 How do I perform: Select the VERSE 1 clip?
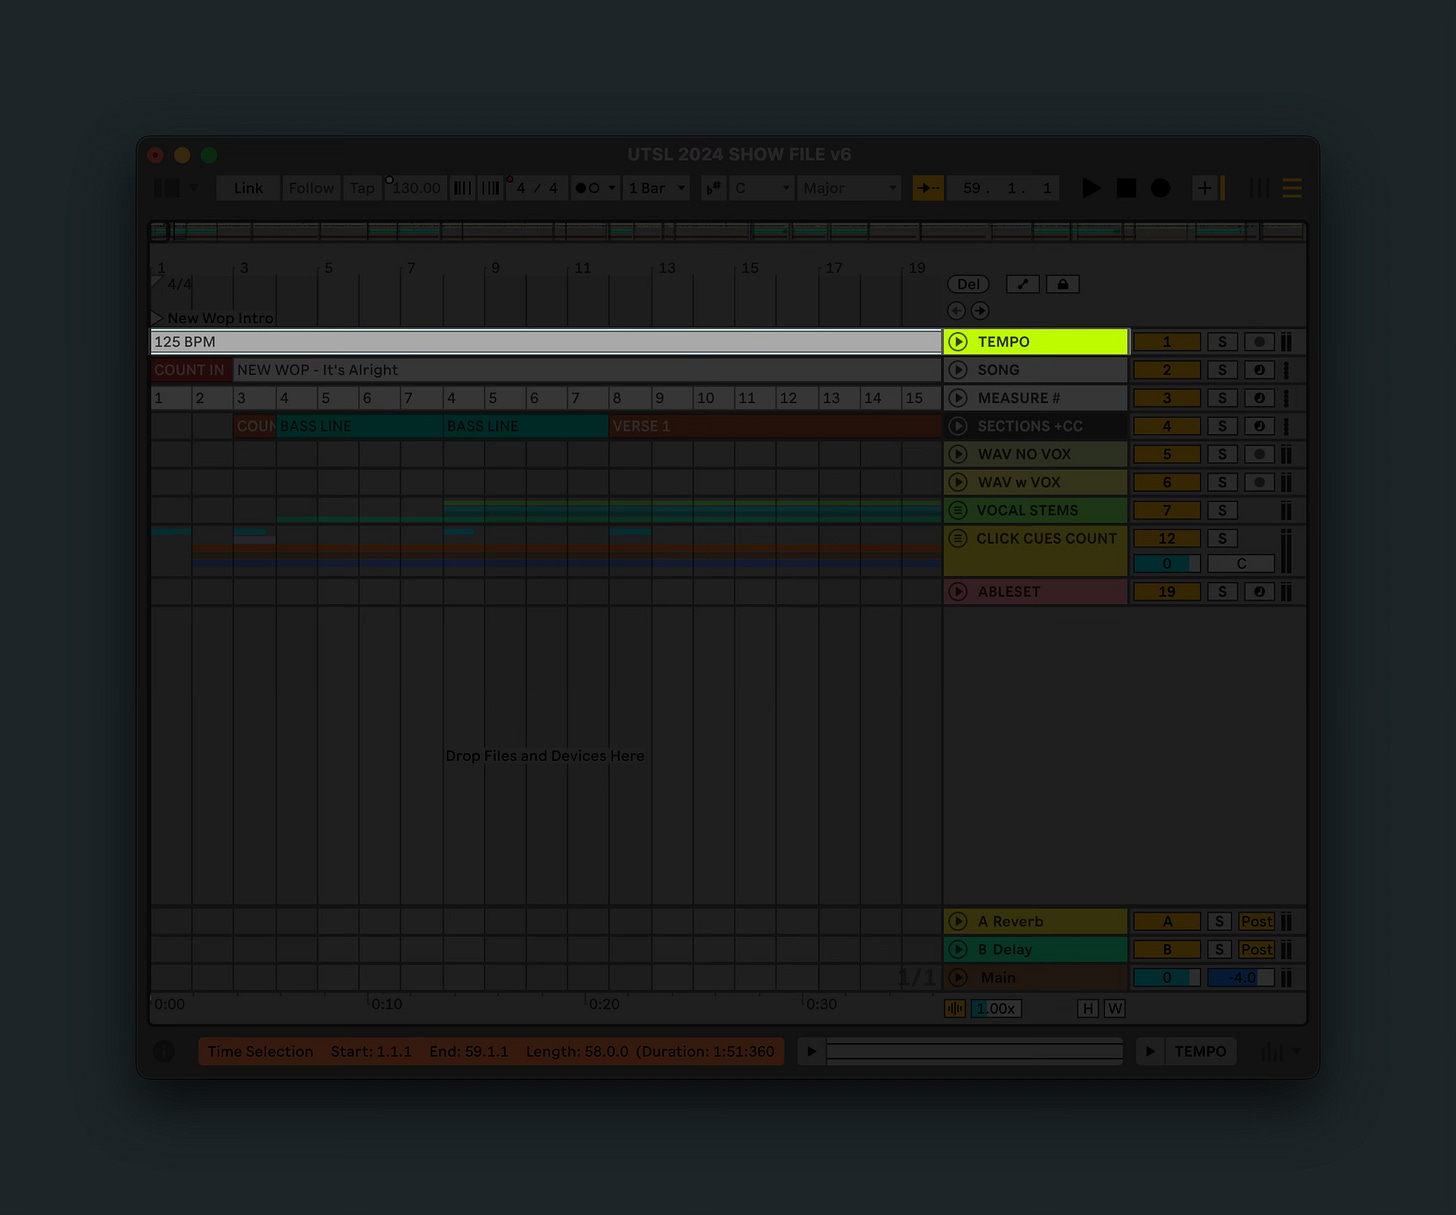775,426
